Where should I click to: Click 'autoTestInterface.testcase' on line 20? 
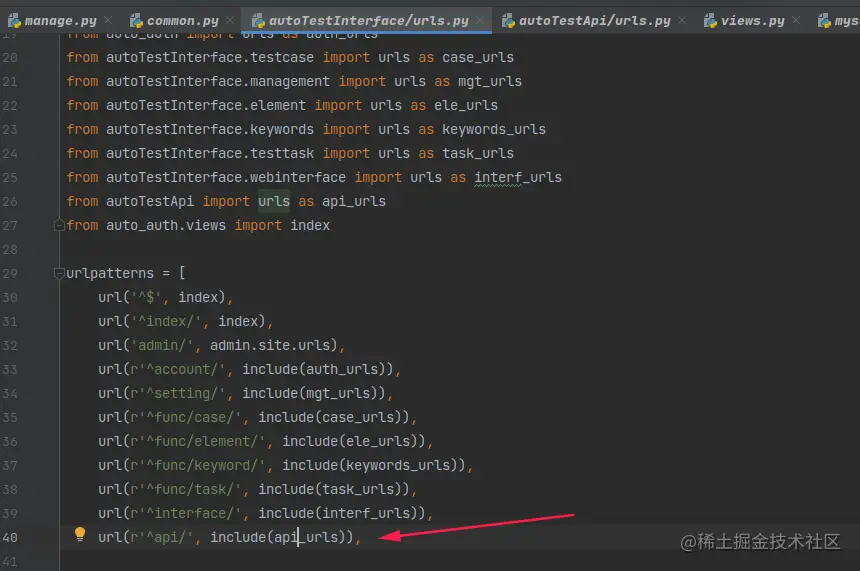tap(210, 58)
